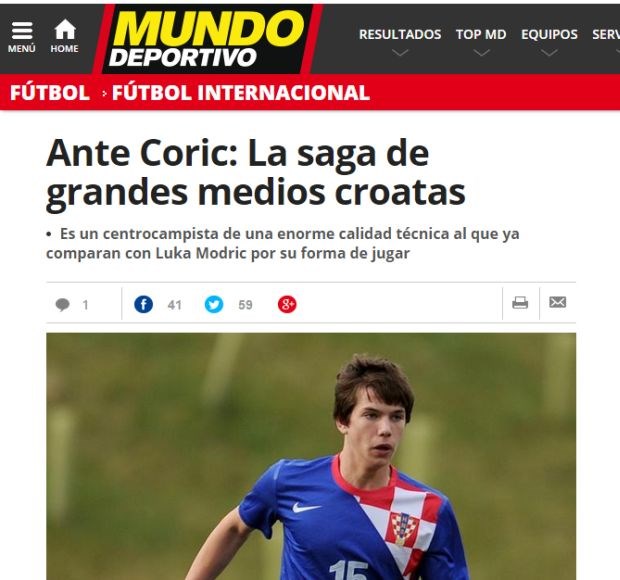Go to FÚTBOL section breadcrumb
Screen dimensions: 620x580
[50, 93]
